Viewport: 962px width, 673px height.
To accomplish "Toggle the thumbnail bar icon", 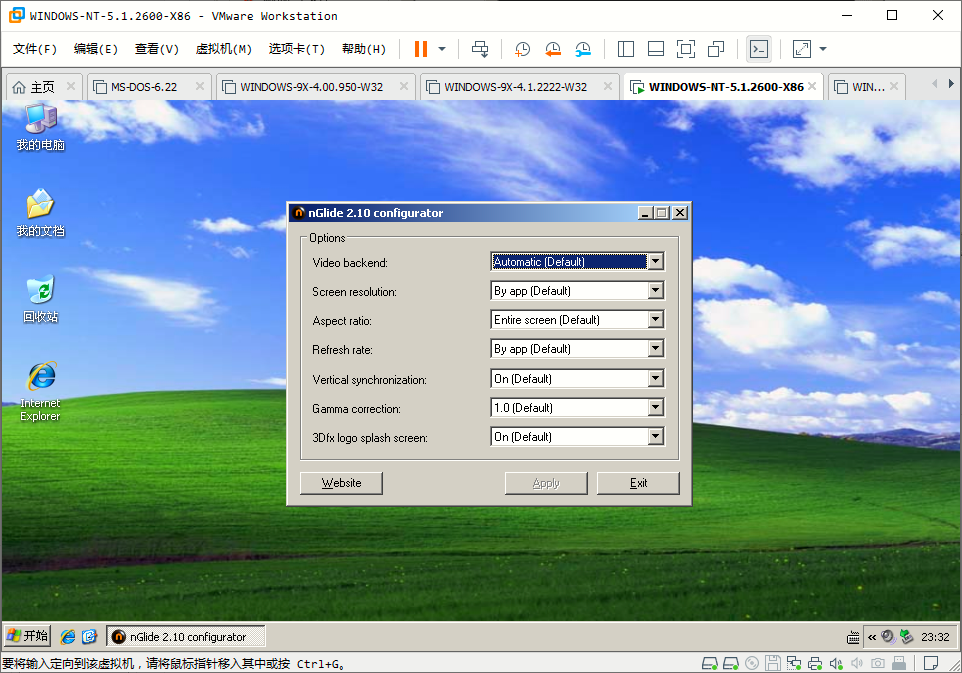I will (x=656, y=49).
